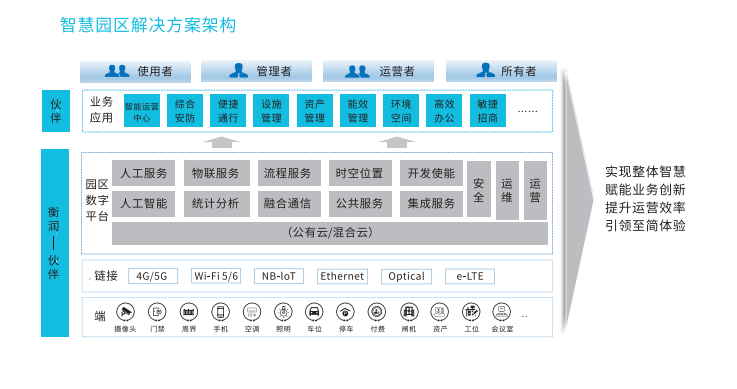This screenshot has width=737, height=389.
Task: Click the 照明 lighting icon
Action: coord(283,312)
